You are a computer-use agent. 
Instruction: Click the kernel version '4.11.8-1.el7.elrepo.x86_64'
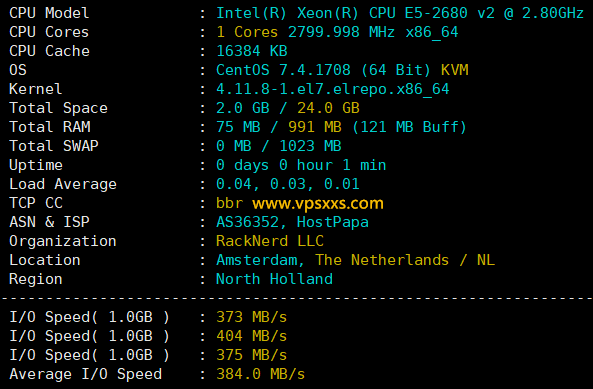pyautogui.click(x=333, y=90)
